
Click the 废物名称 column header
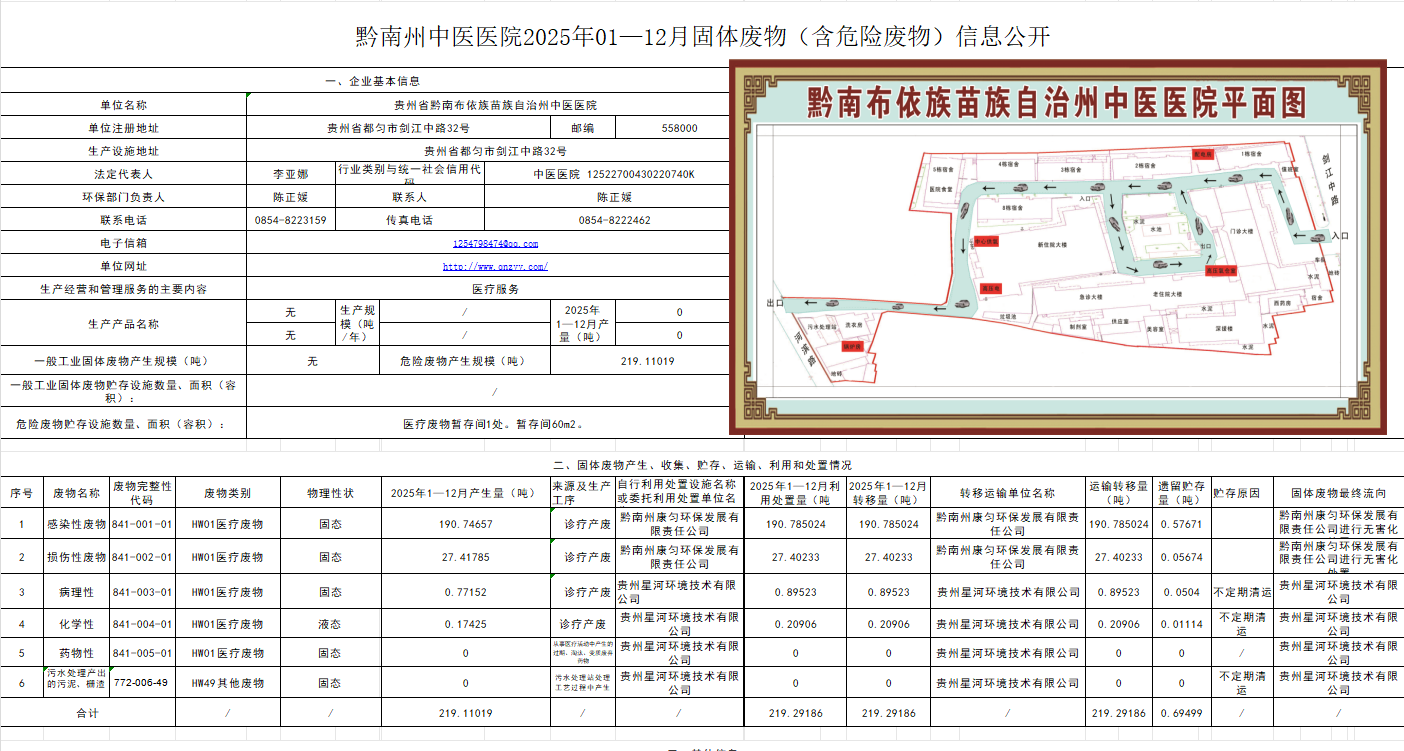76,493
